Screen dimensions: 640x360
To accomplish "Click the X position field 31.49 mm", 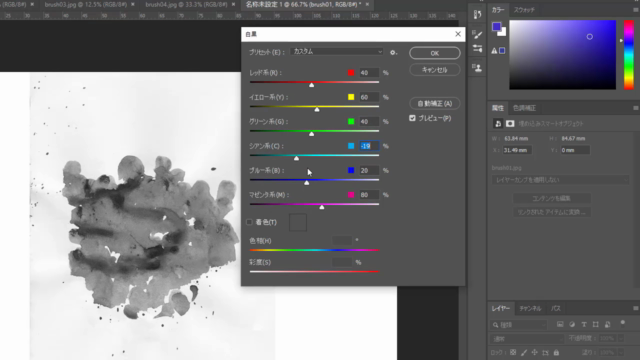I will [x=517, y=150].
